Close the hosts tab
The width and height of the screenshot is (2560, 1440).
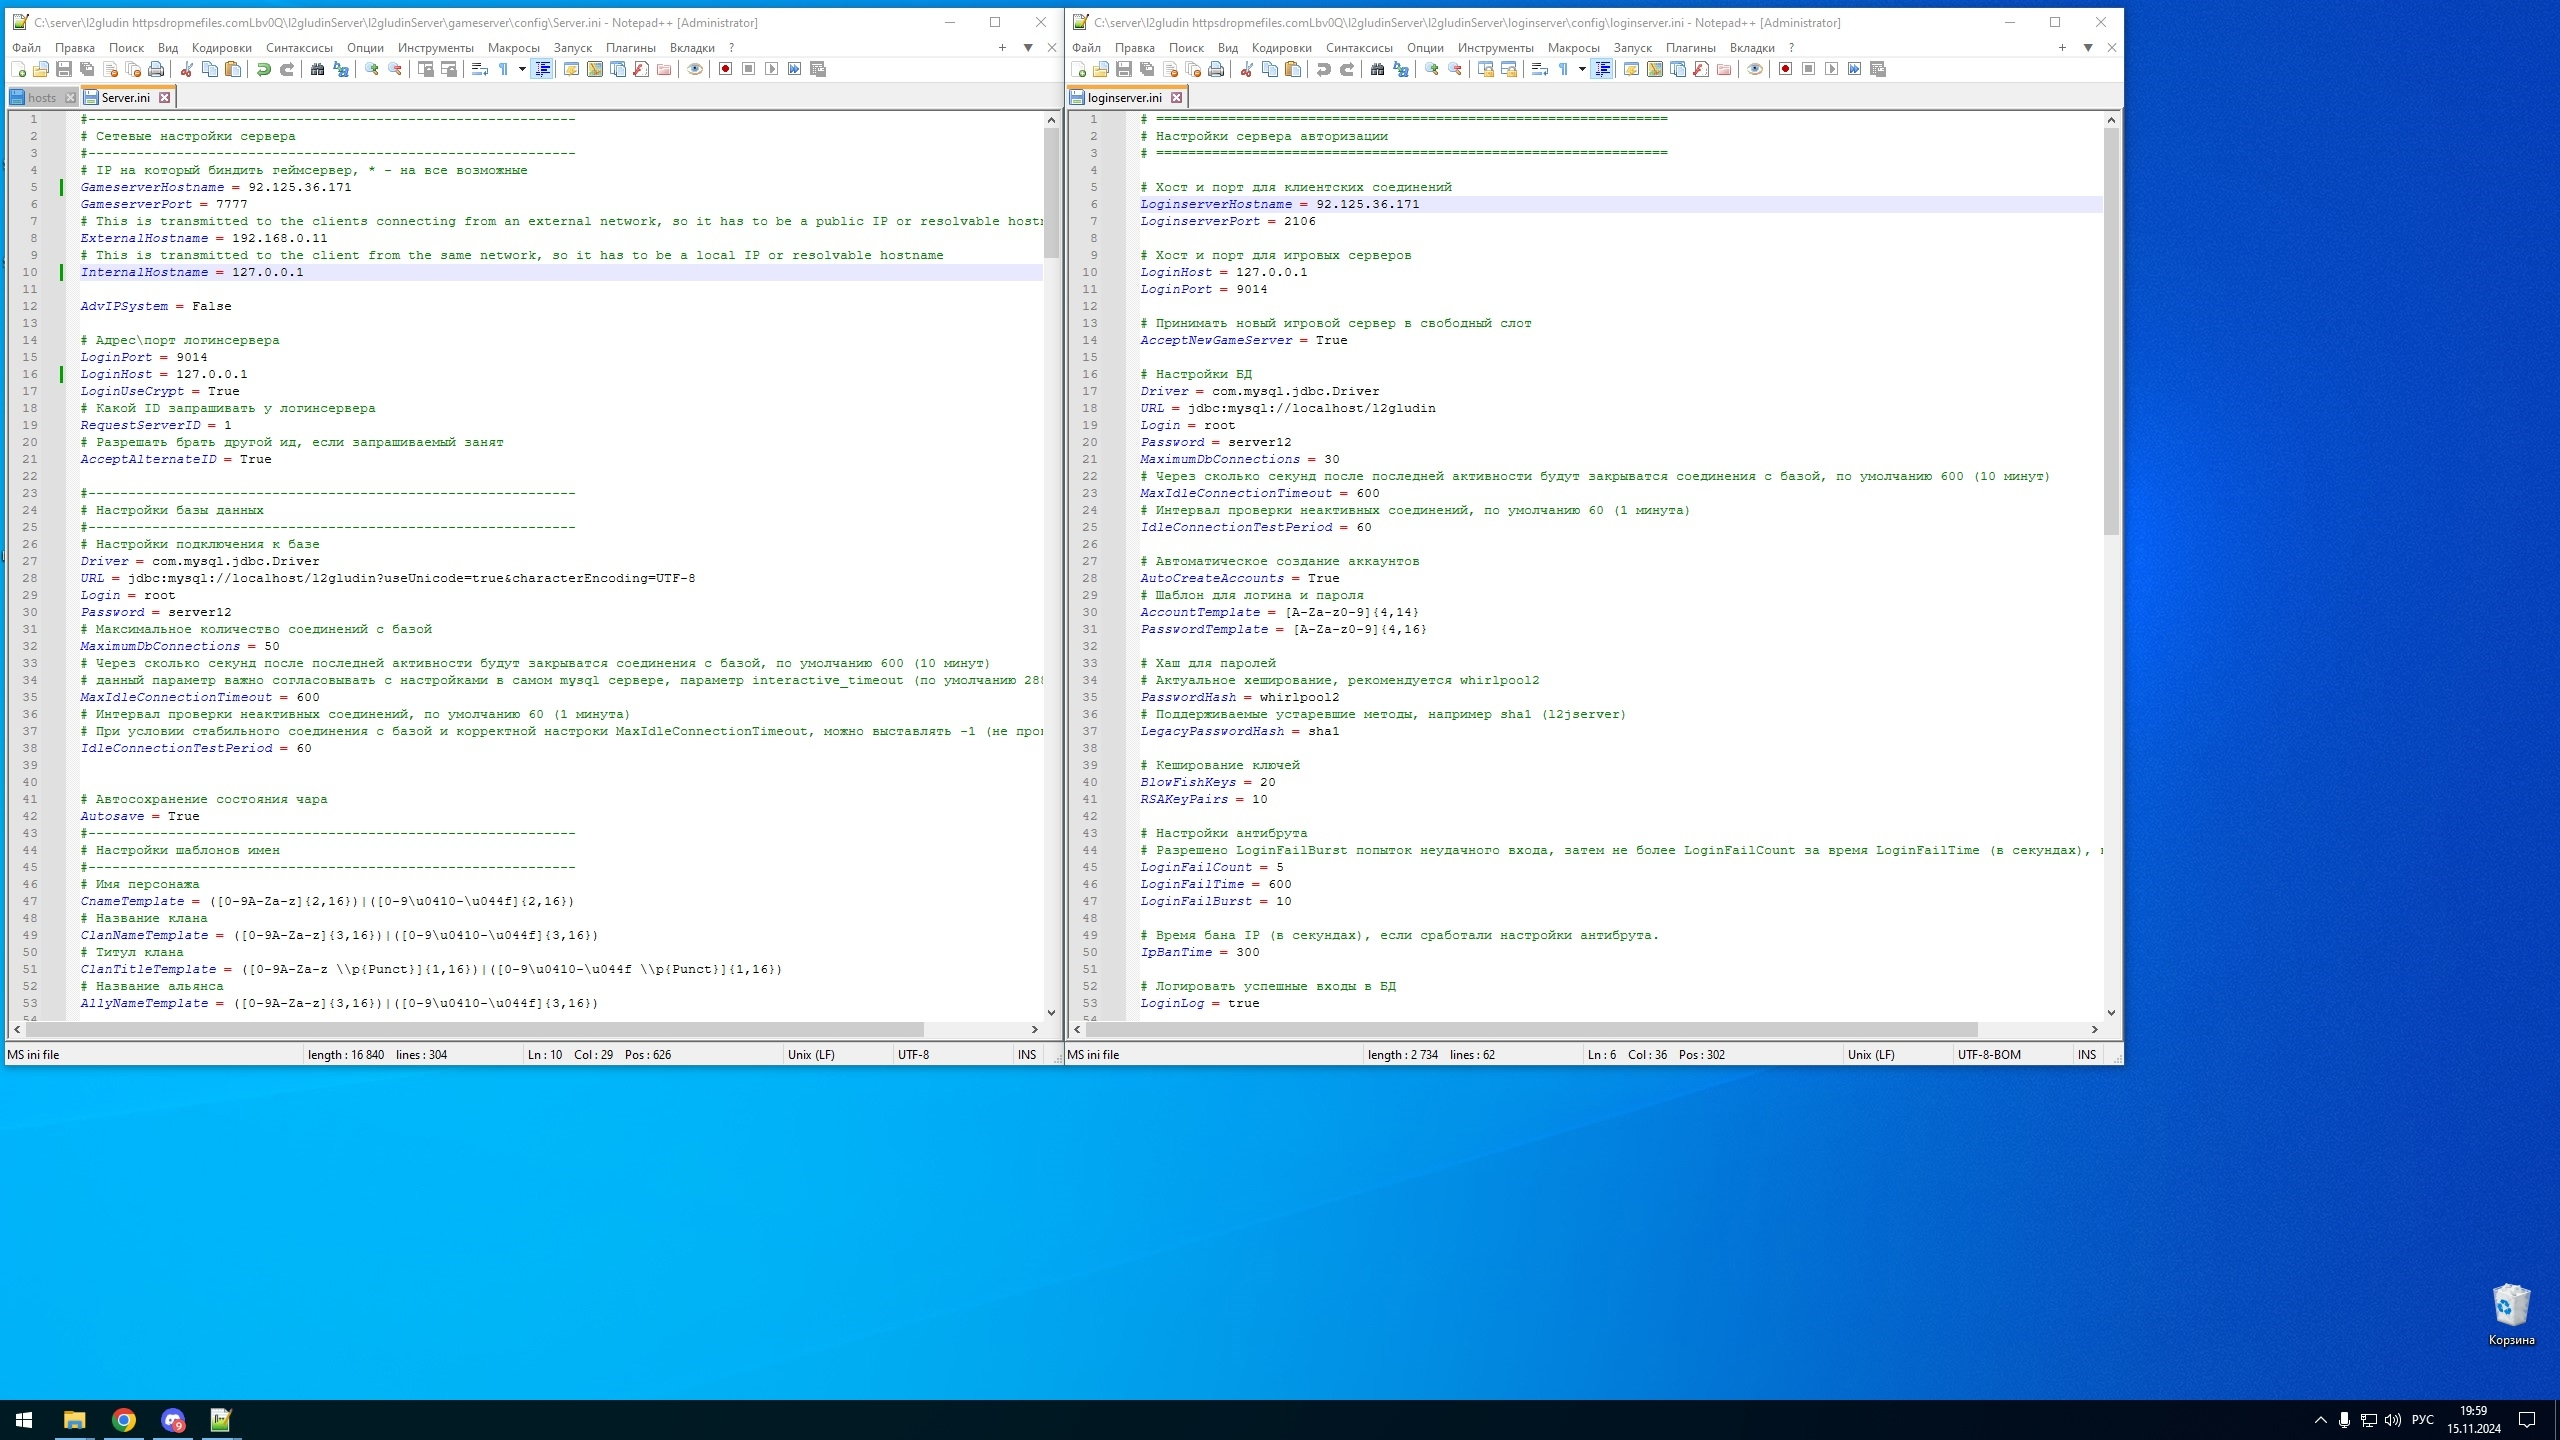69,97
